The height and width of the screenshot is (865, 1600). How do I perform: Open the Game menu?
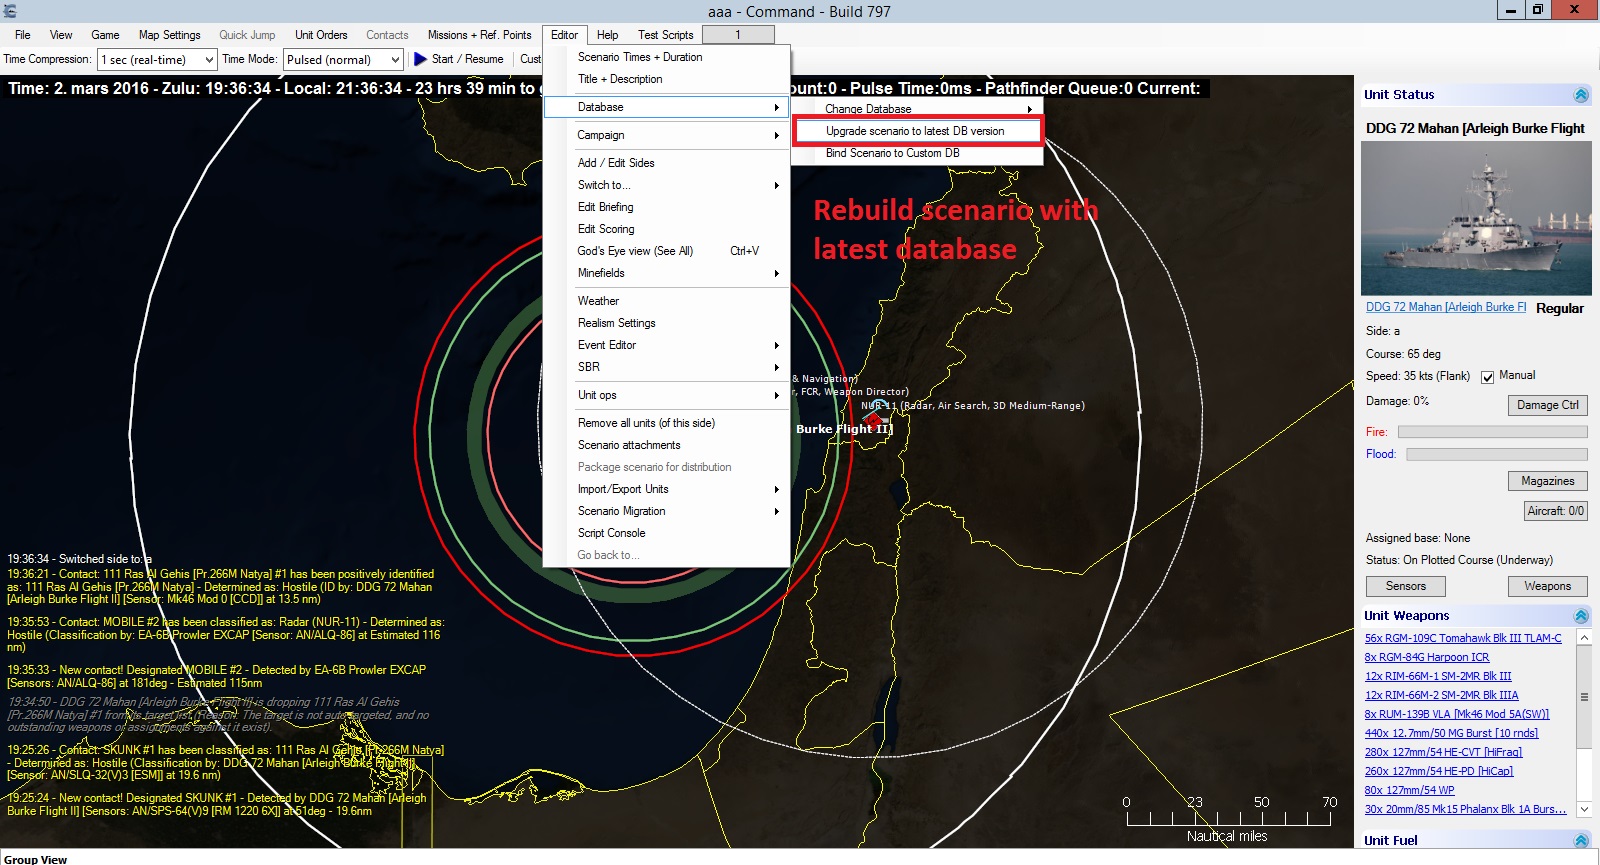pyautogui.click(x=105, y=35)
